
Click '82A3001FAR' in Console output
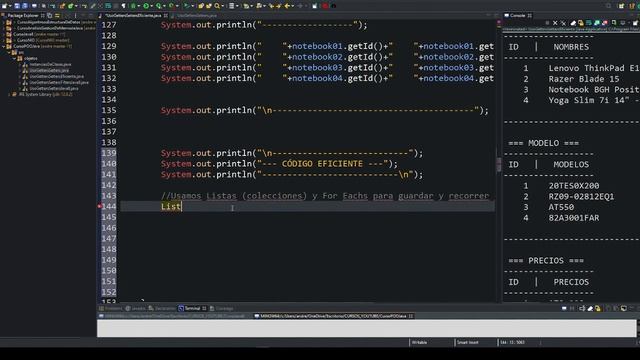tap(573, 218)
